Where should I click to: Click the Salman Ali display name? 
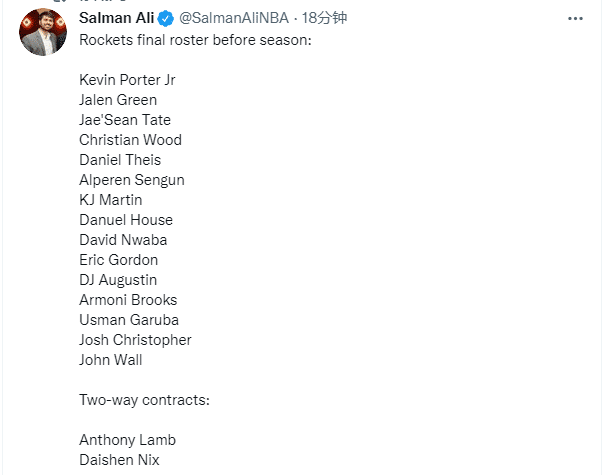tap(116, 19)
